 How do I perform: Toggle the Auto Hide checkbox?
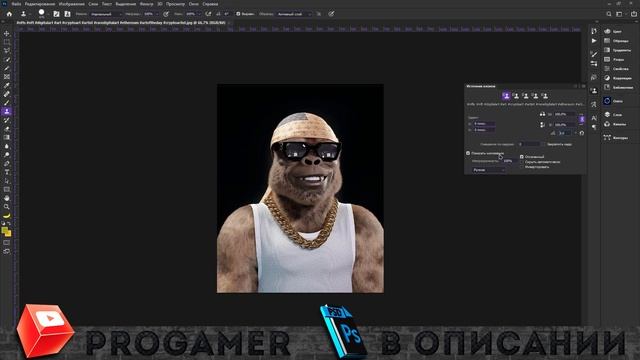[522, 162]
